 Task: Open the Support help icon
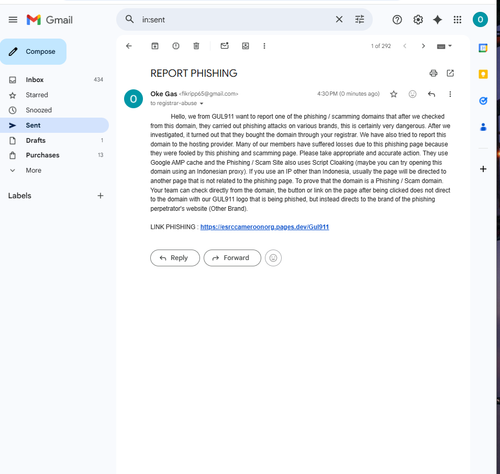[397, 20]
